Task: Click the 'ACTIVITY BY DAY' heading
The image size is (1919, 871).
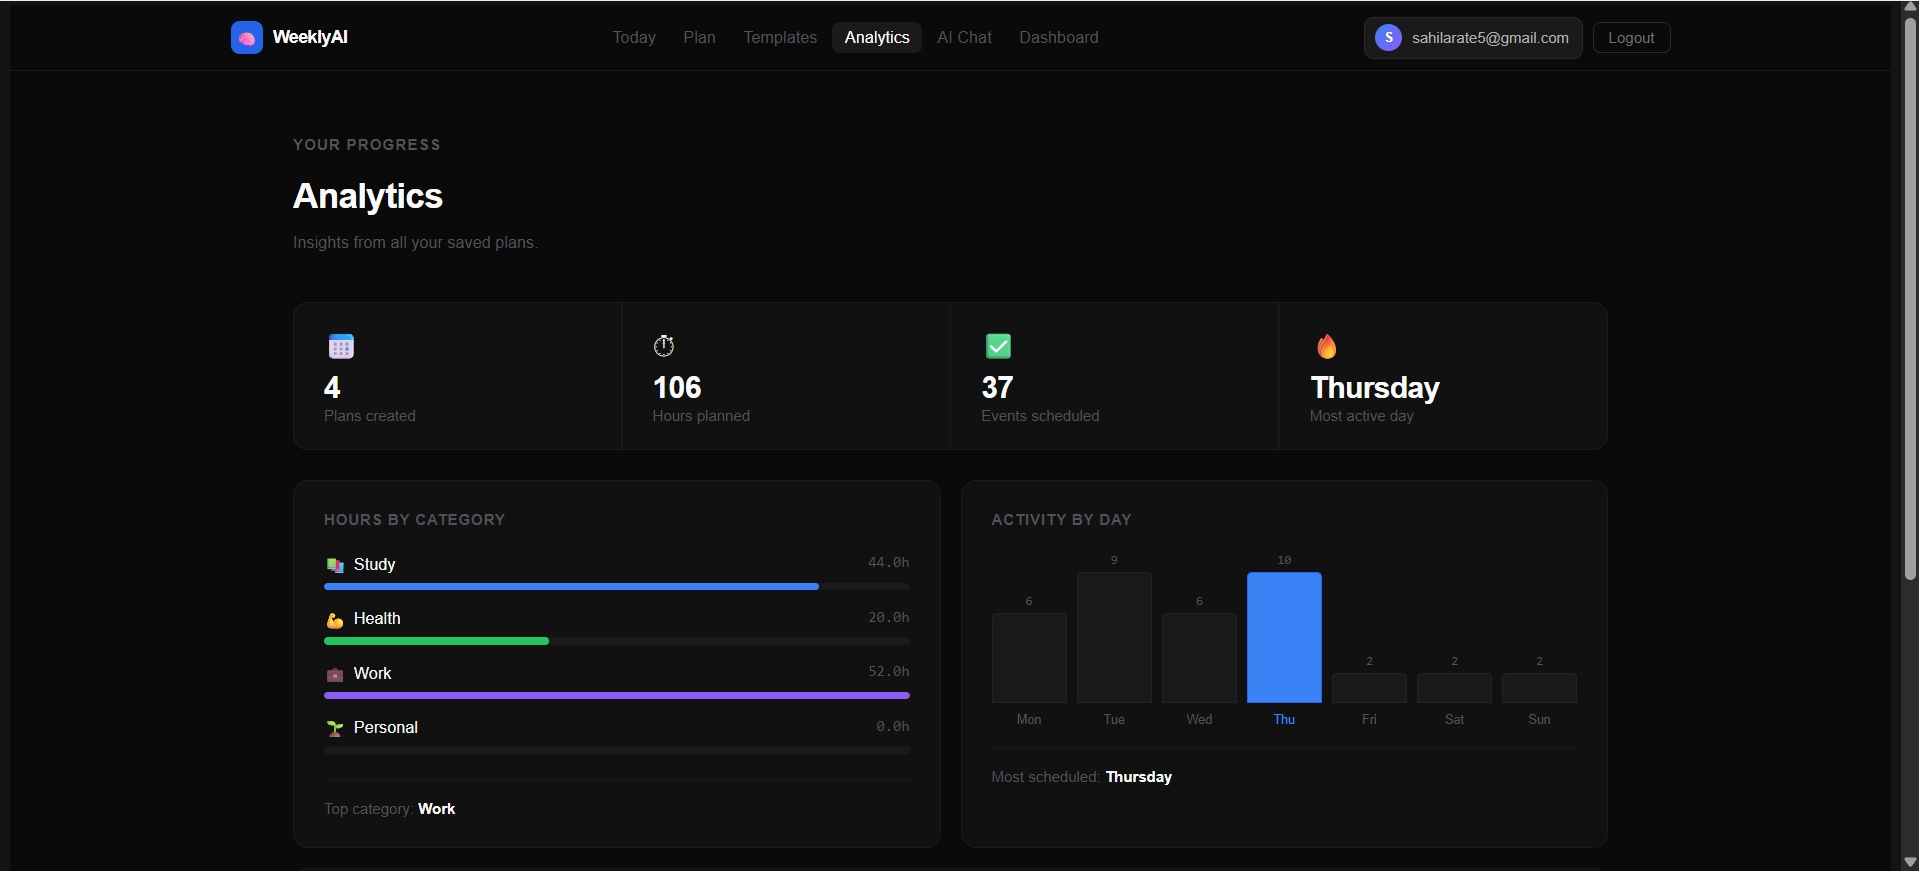Action: coord(1061,520)
